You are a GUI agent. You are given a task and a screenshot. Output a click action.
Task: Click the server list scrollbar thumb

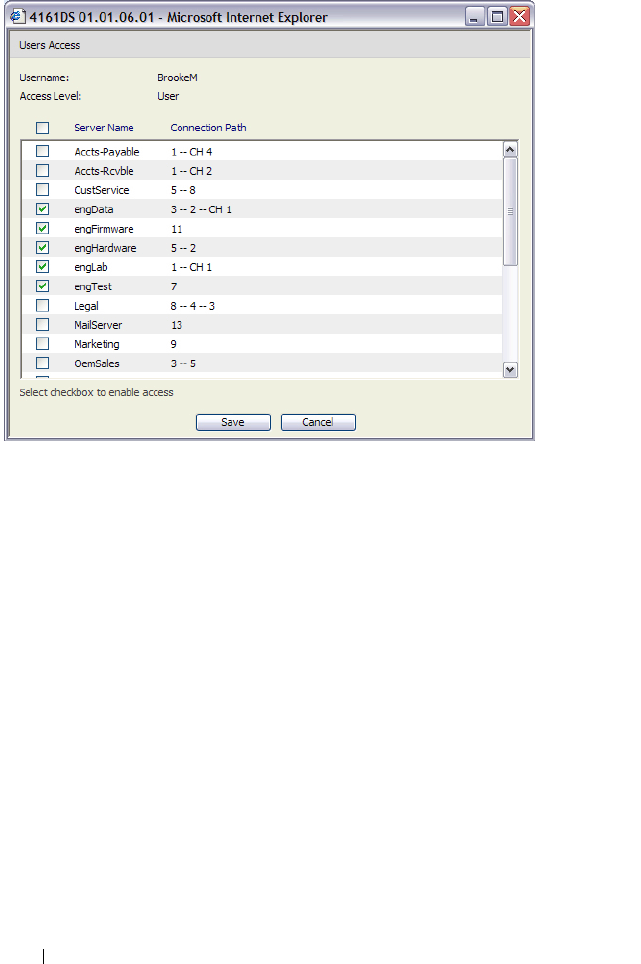click(x=510, y=211)
